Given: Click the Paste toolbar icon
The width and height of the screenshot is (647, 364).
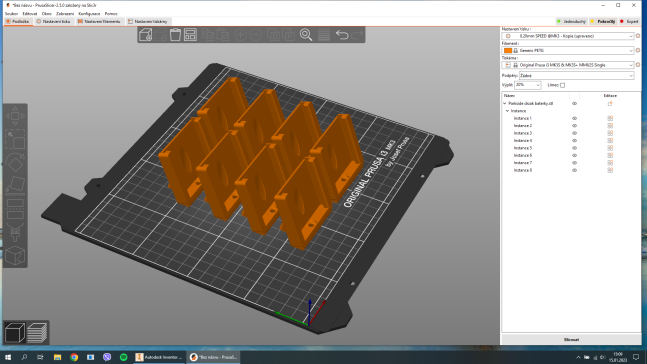Looking at the screenshot, I should pyautogui.click(x=223, y=35).
